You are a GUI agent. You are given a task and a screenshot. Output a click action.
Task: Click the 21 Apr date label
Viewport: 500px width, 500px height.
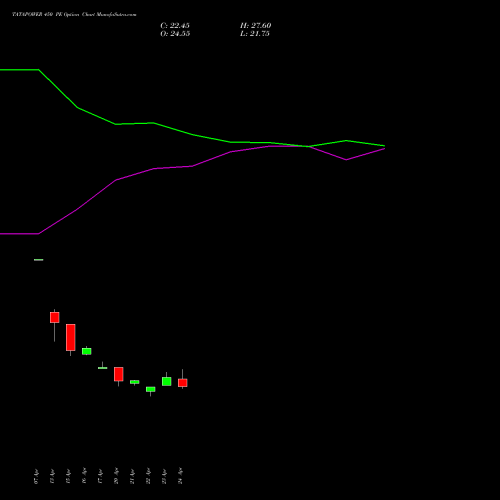point(132,476)
